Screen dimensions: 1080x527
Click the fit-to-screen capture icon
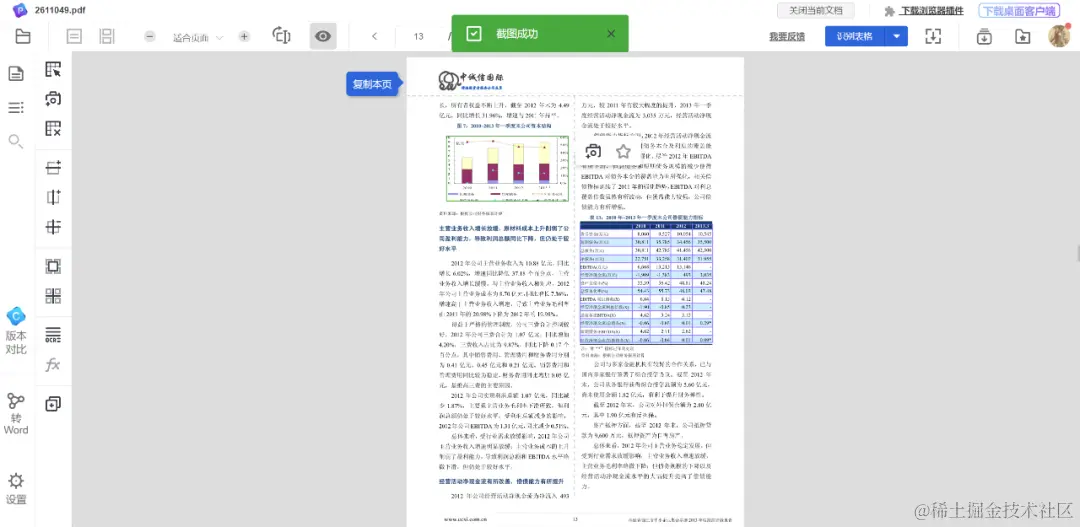(x=933, y=37)
